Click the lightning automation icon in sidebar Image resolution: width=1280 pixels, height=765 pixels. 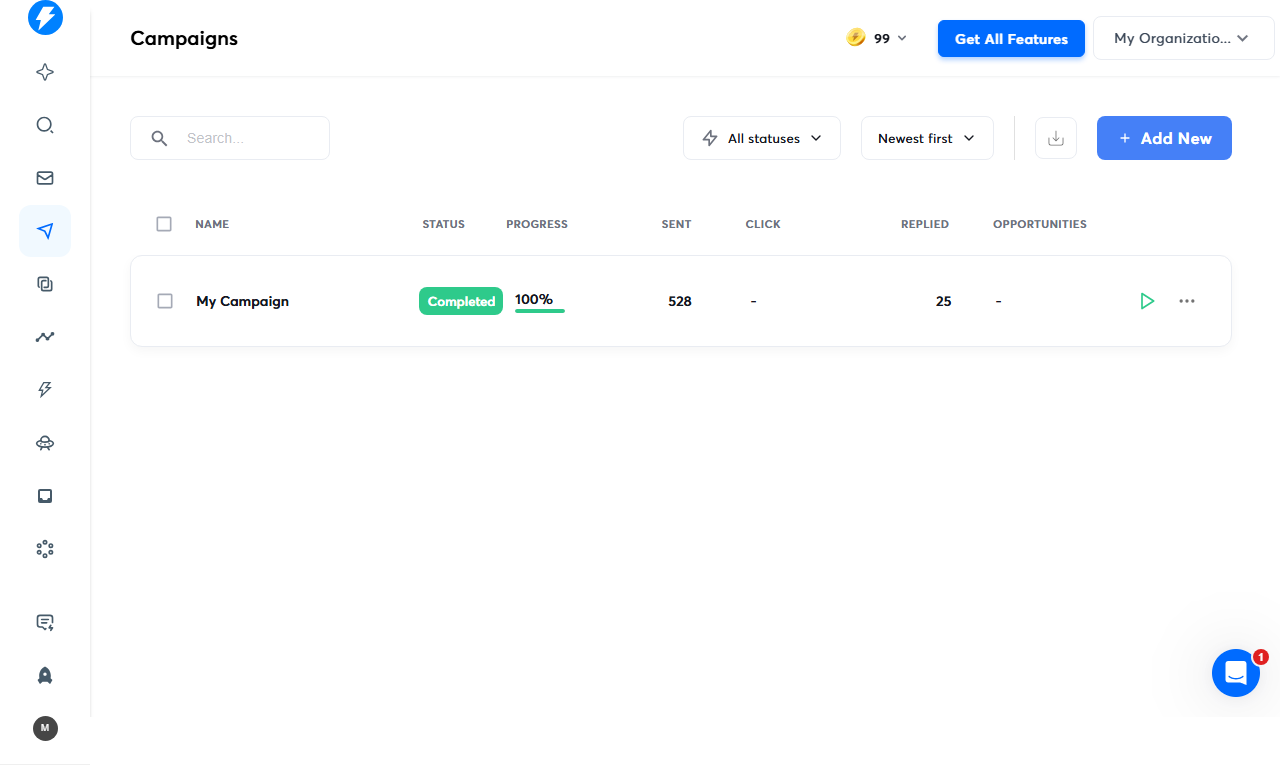point(45,390)
